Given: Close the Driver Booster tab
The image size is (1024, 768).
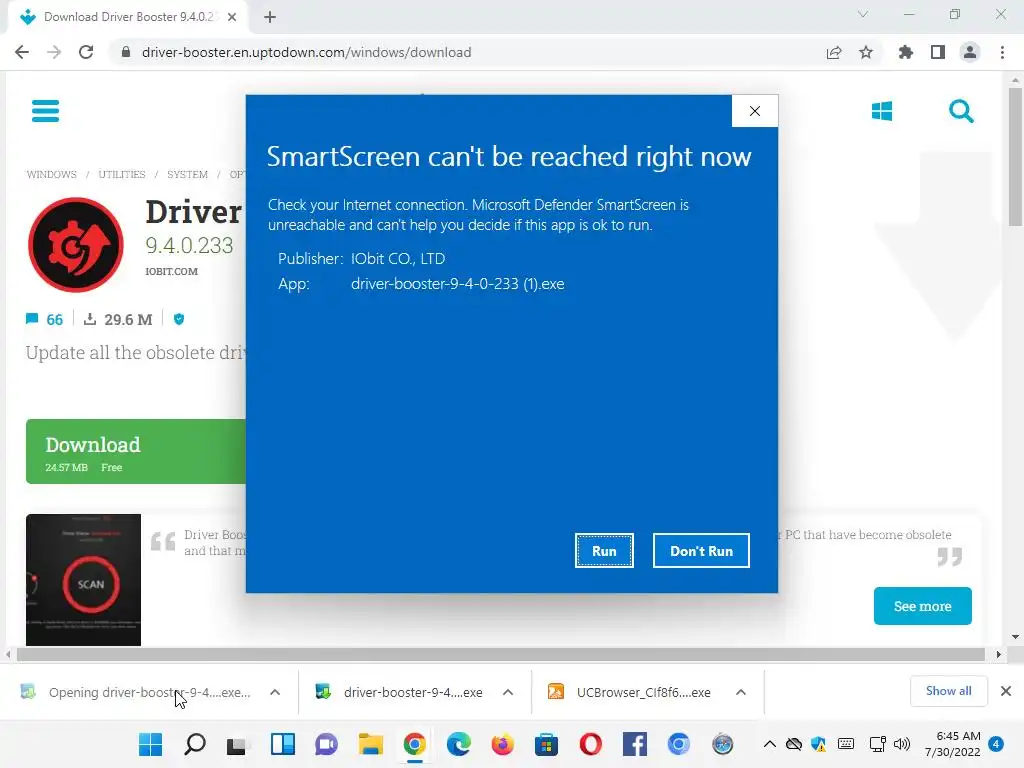Looking at the screenshot, I should pos(232,17).
